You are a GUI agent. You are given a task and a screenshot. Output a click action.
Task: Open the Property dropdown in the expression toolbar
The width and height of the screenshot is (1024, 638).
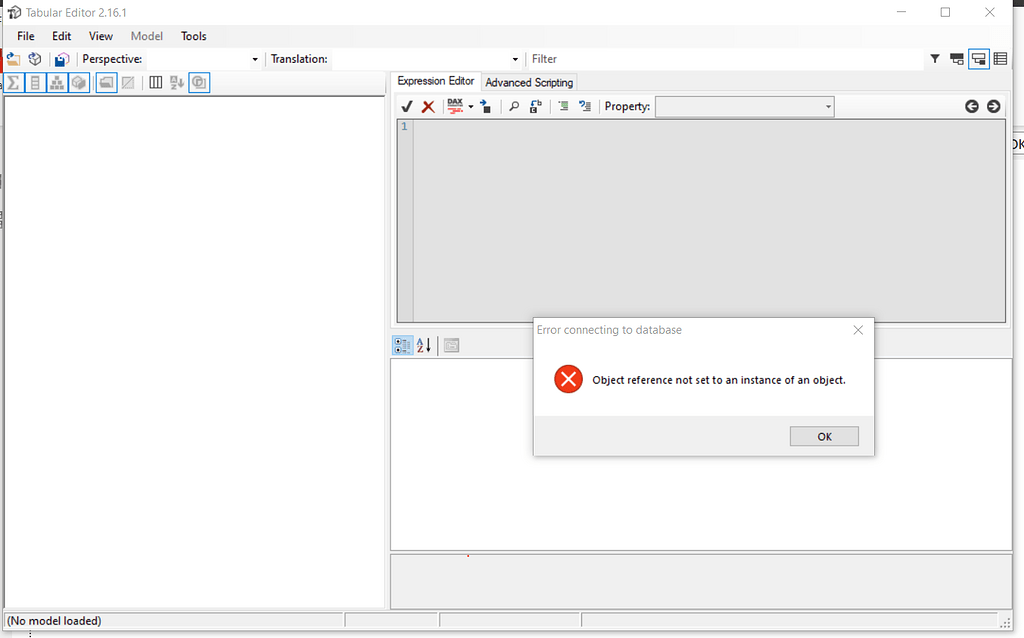828,106
